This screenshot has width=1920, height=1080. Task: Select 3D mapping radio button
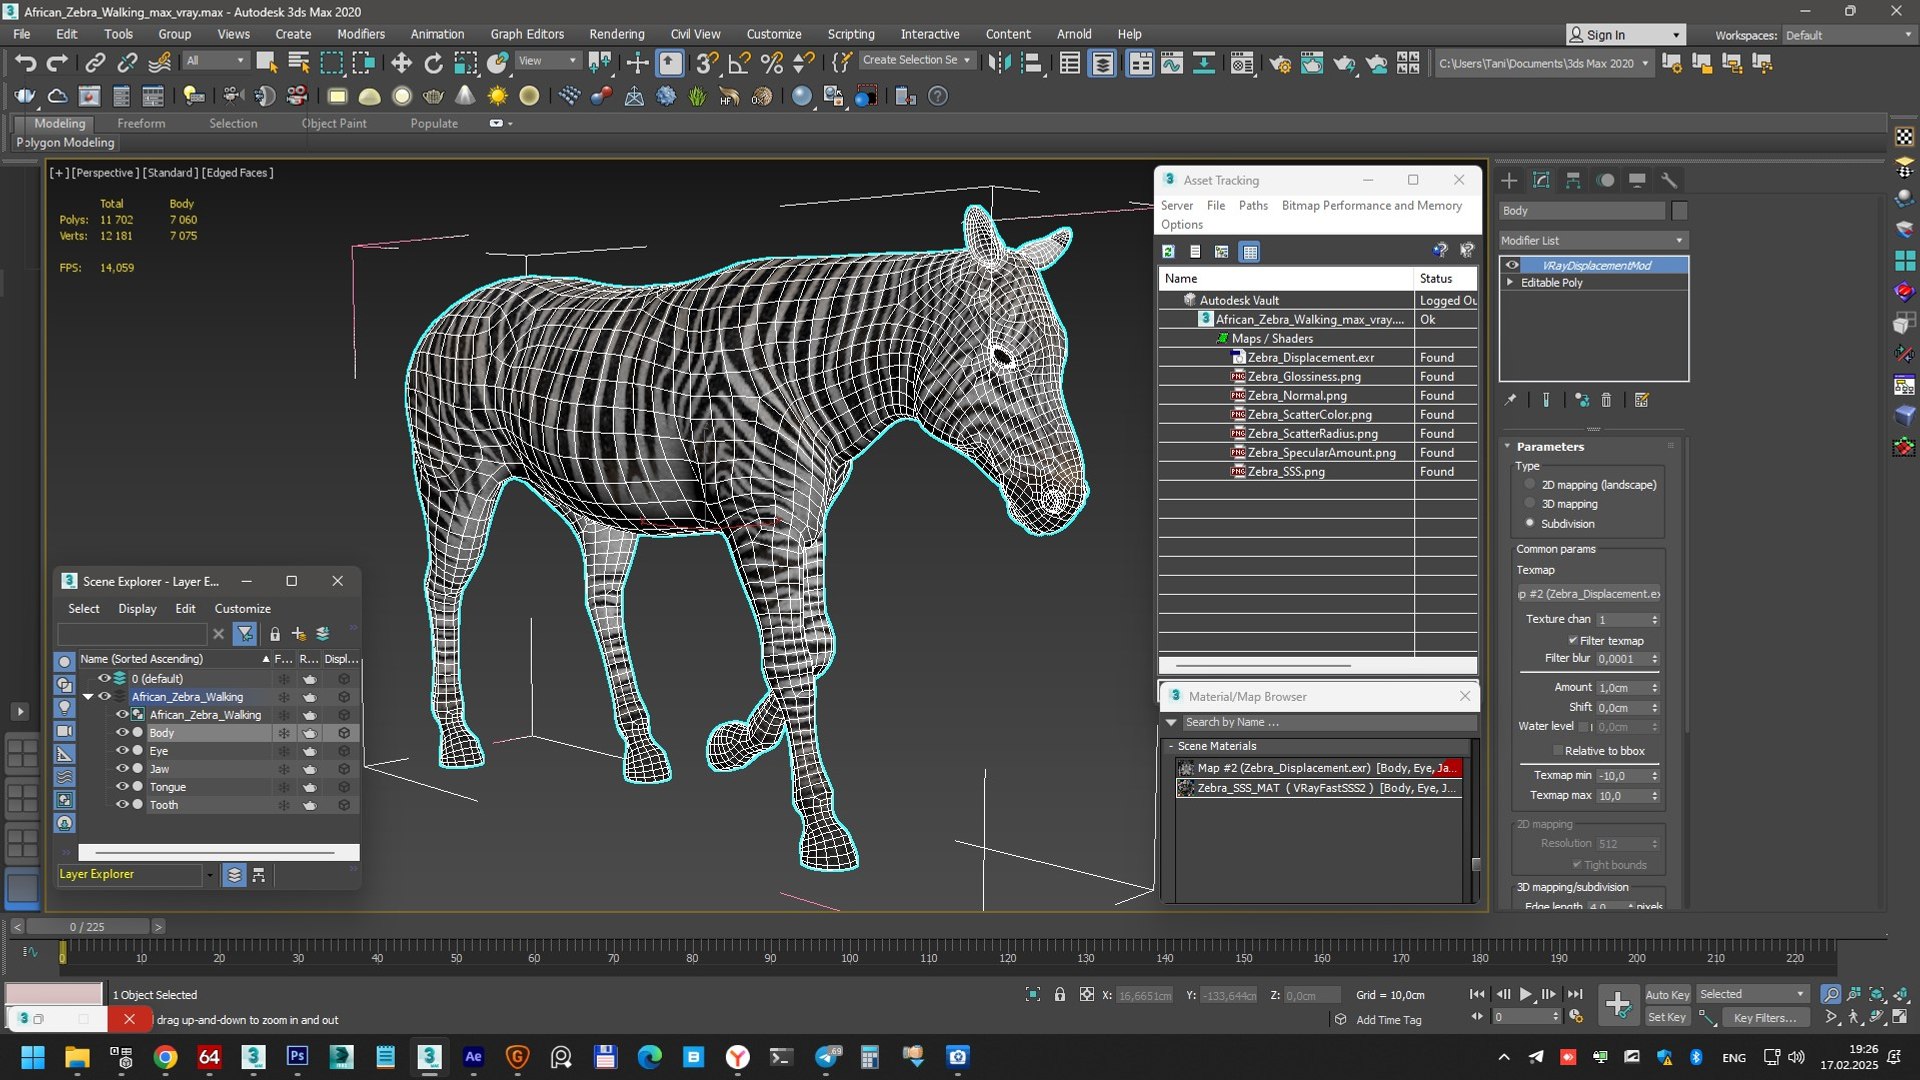1530,504
